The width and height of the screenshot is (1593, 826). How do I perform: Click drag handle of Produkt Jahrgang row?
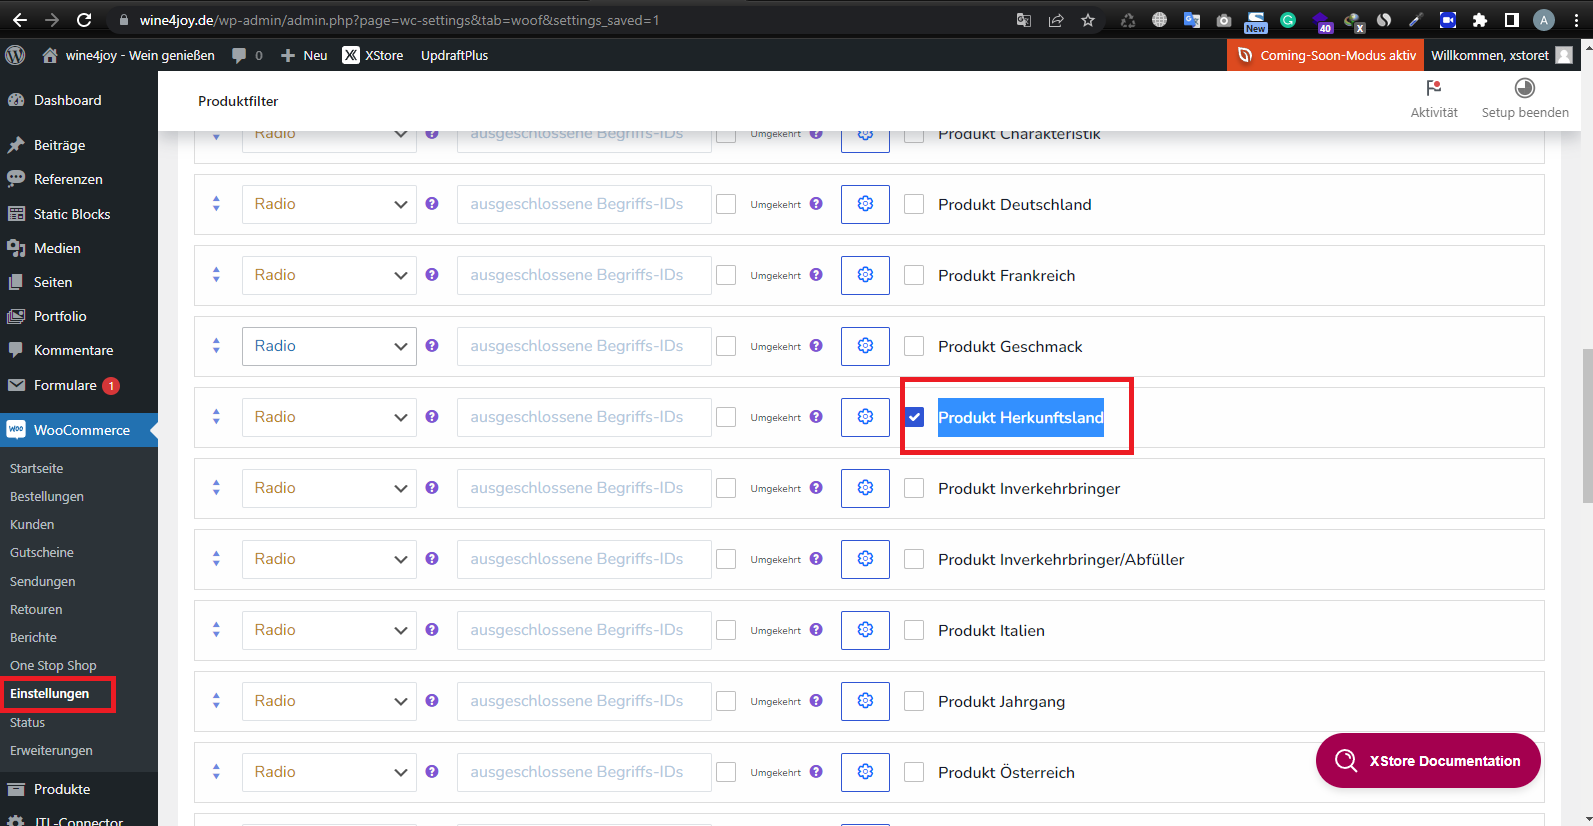pos(216,701)
